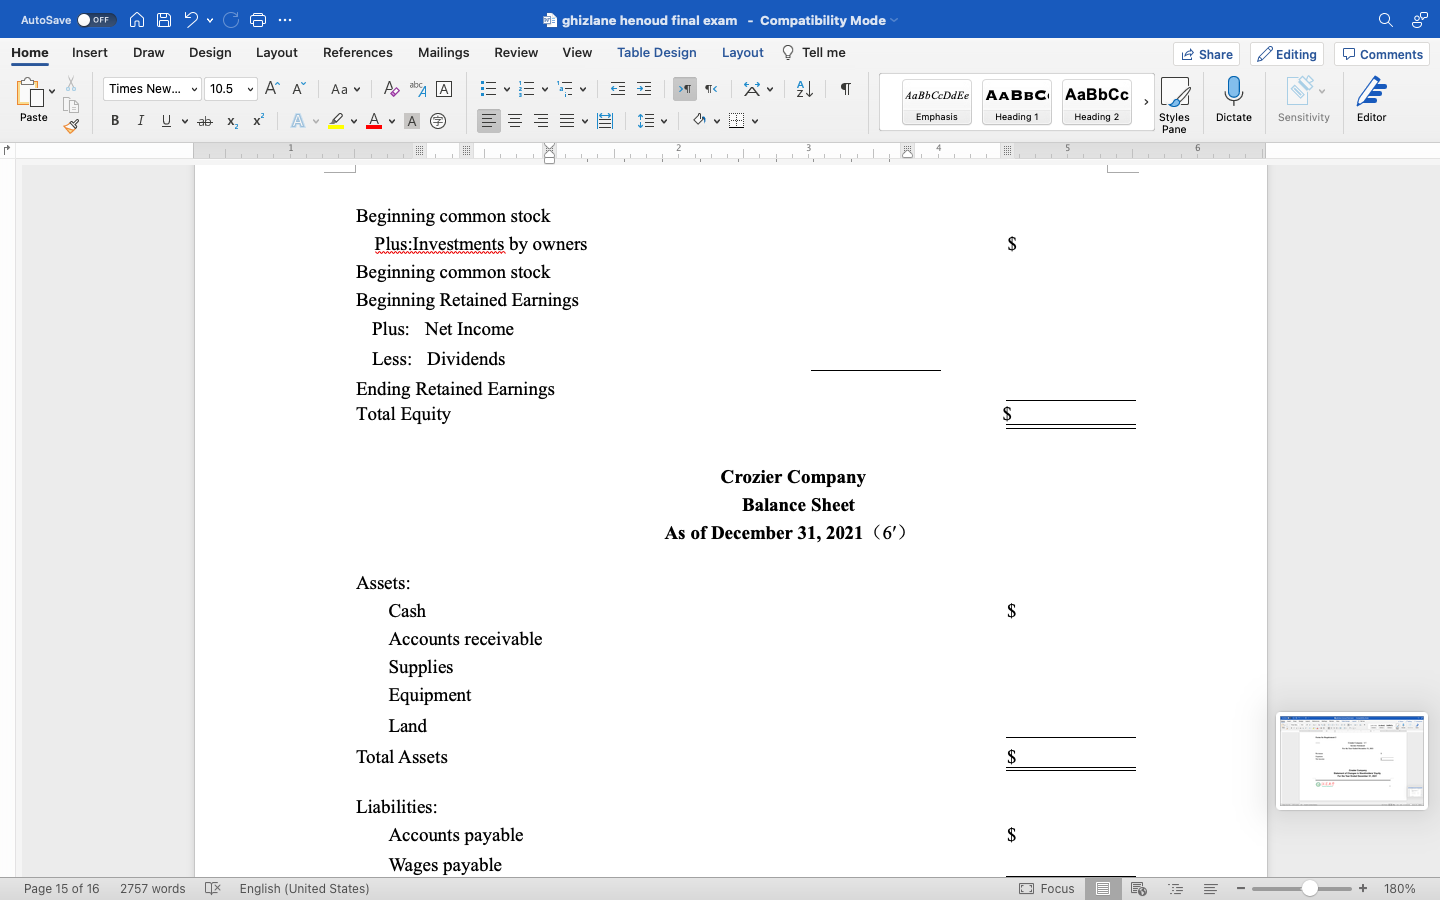Open the Insert tab
1440x900 pixels.
point(90,52)
